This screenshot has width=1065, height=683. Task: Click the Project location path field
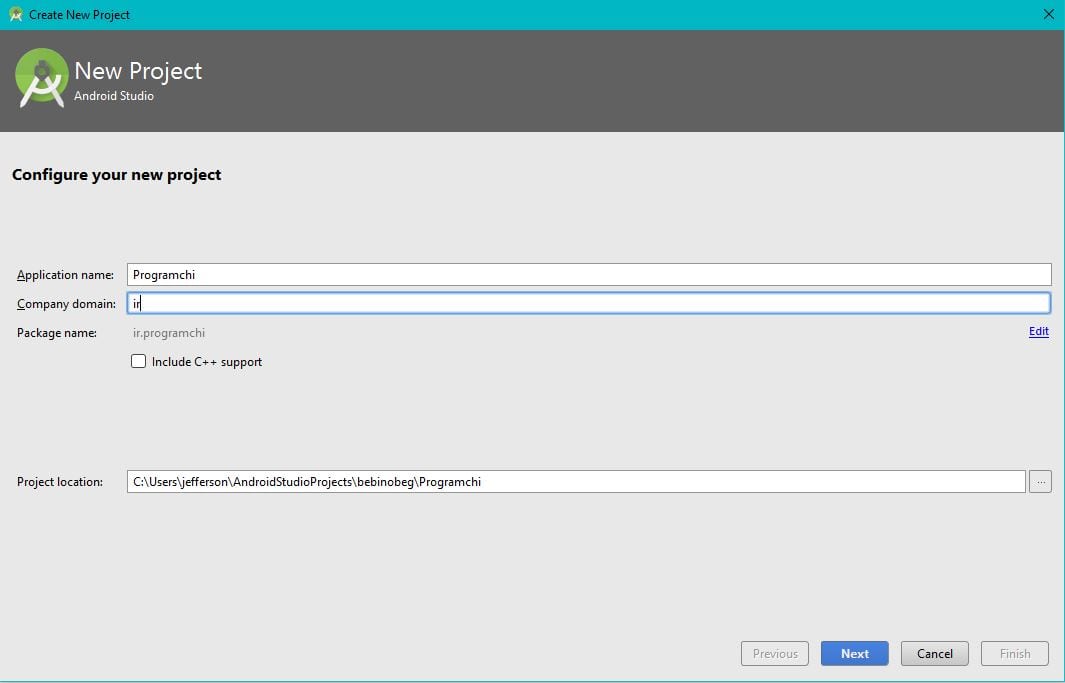click(x=576, y=481)
